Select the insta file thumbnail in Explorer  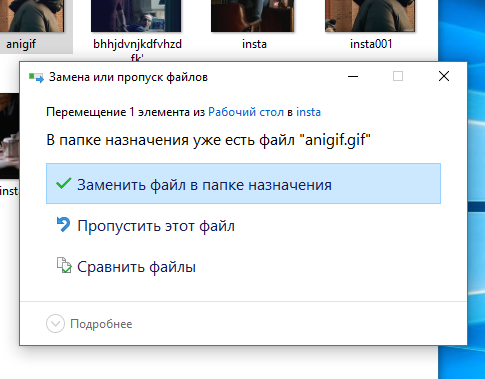point(252,16)
